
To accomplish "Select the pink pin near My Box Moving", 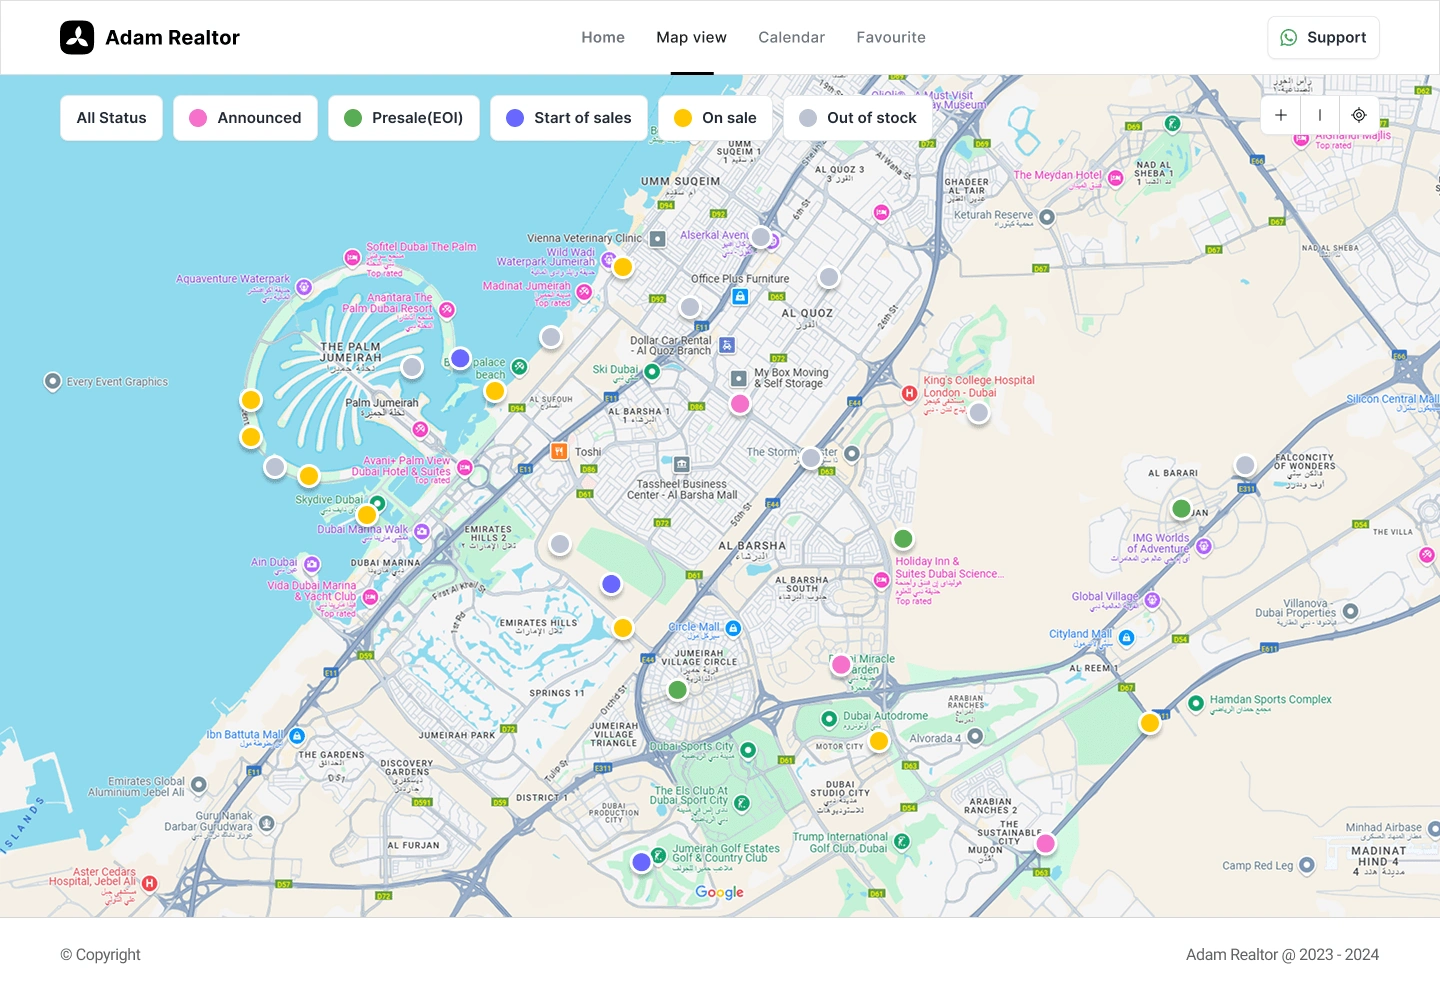I will click(740, 404).
